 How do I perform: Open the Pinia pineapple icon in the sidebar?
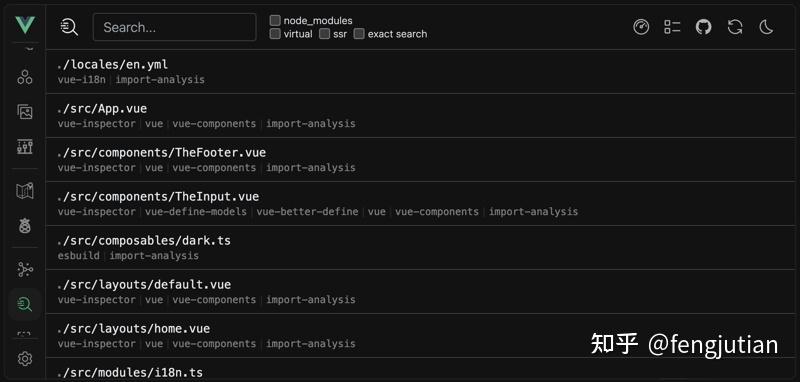24,225
